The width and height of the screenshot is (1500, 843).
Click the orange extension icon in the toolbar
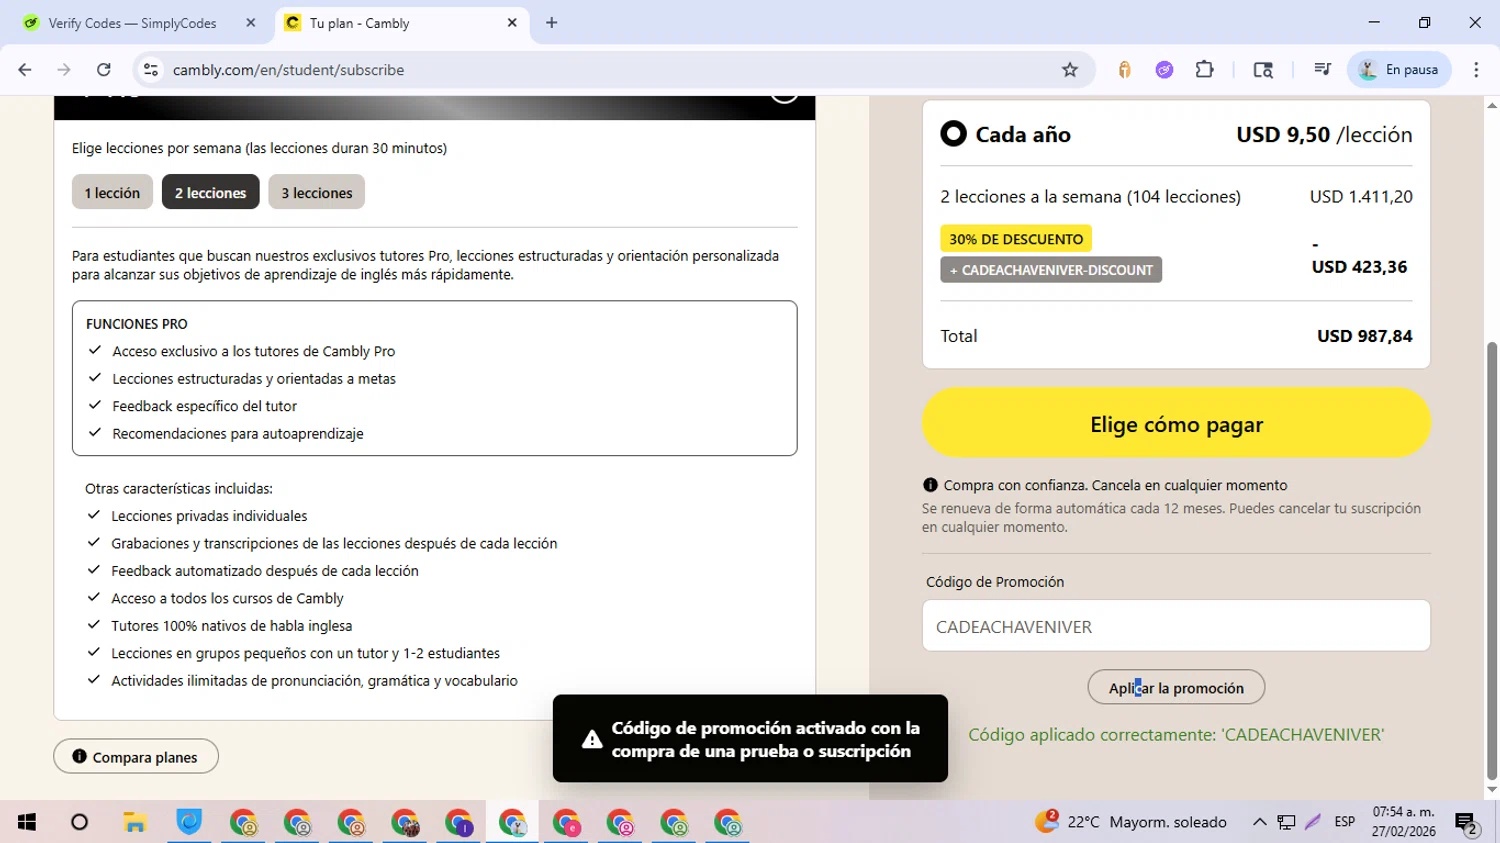[1125, 70]
